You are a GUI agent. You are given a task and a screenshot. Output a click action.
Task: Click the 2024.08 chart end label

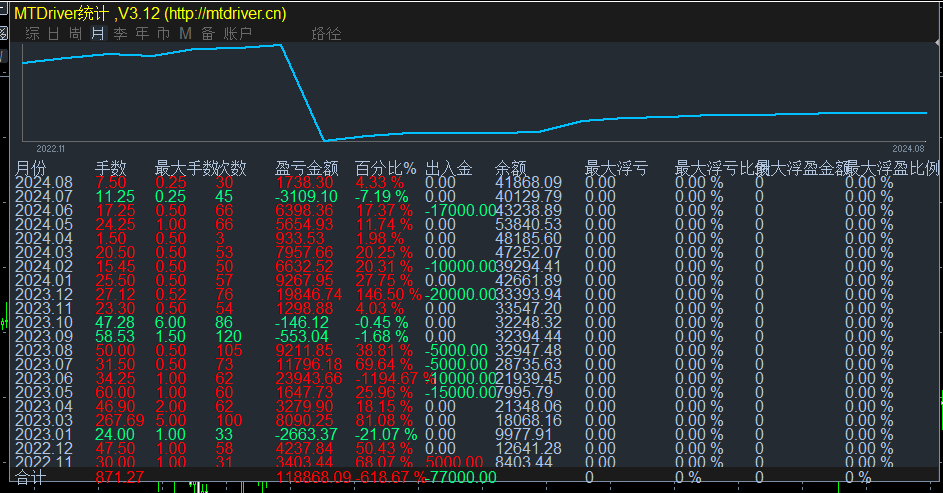point(908,149)
